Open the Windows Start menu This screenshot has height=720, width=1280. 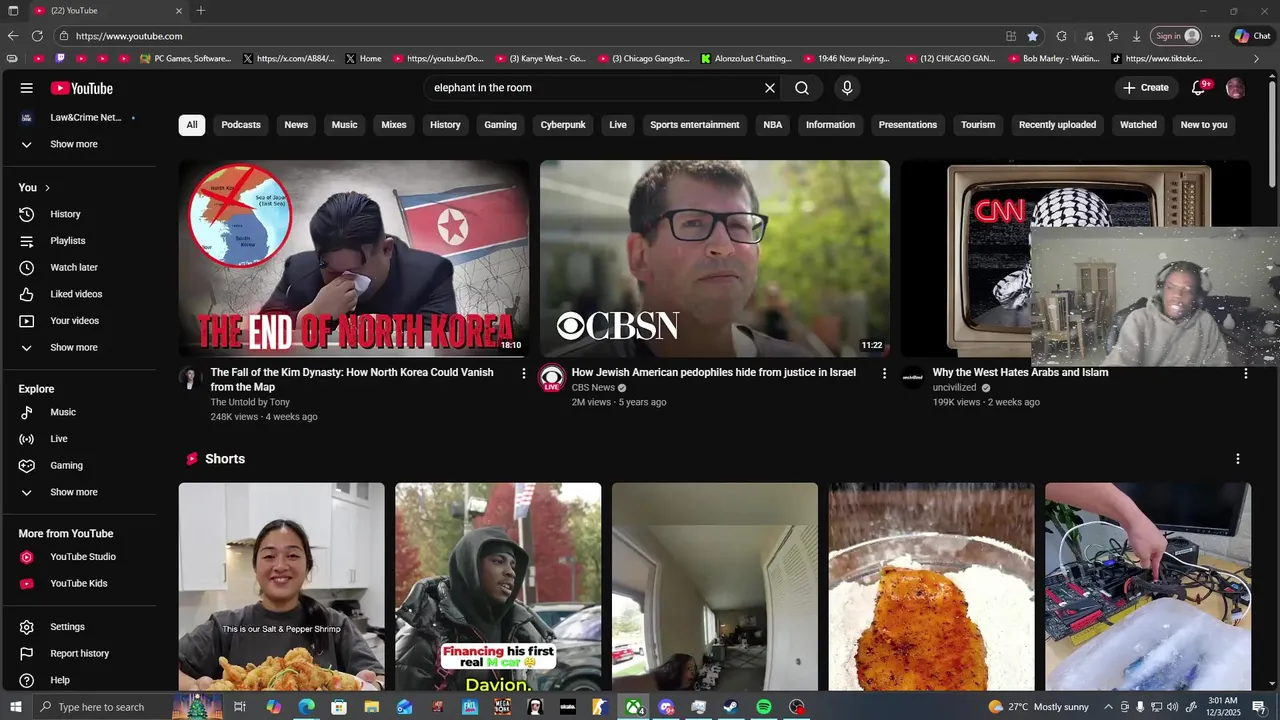click(x=15, y=707)
